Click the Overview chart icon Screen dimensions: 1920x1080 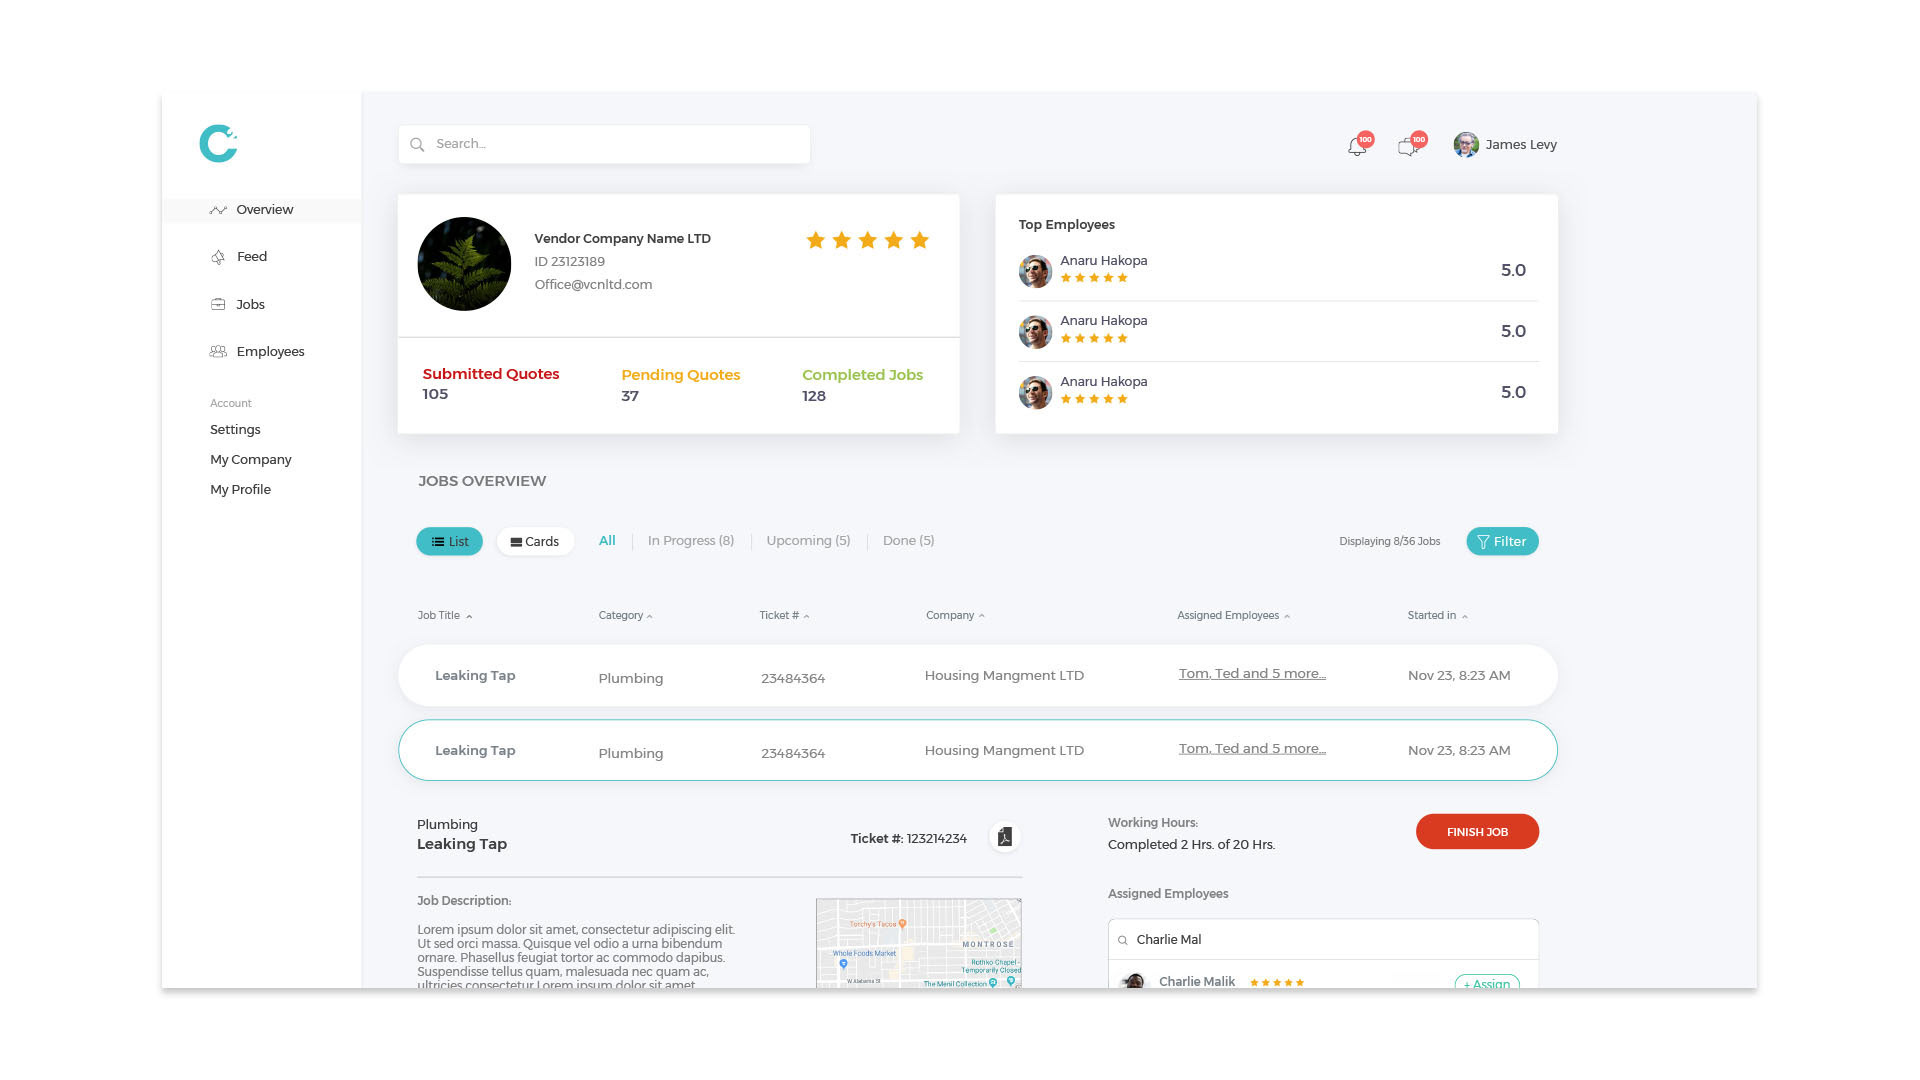pos(218,210)
